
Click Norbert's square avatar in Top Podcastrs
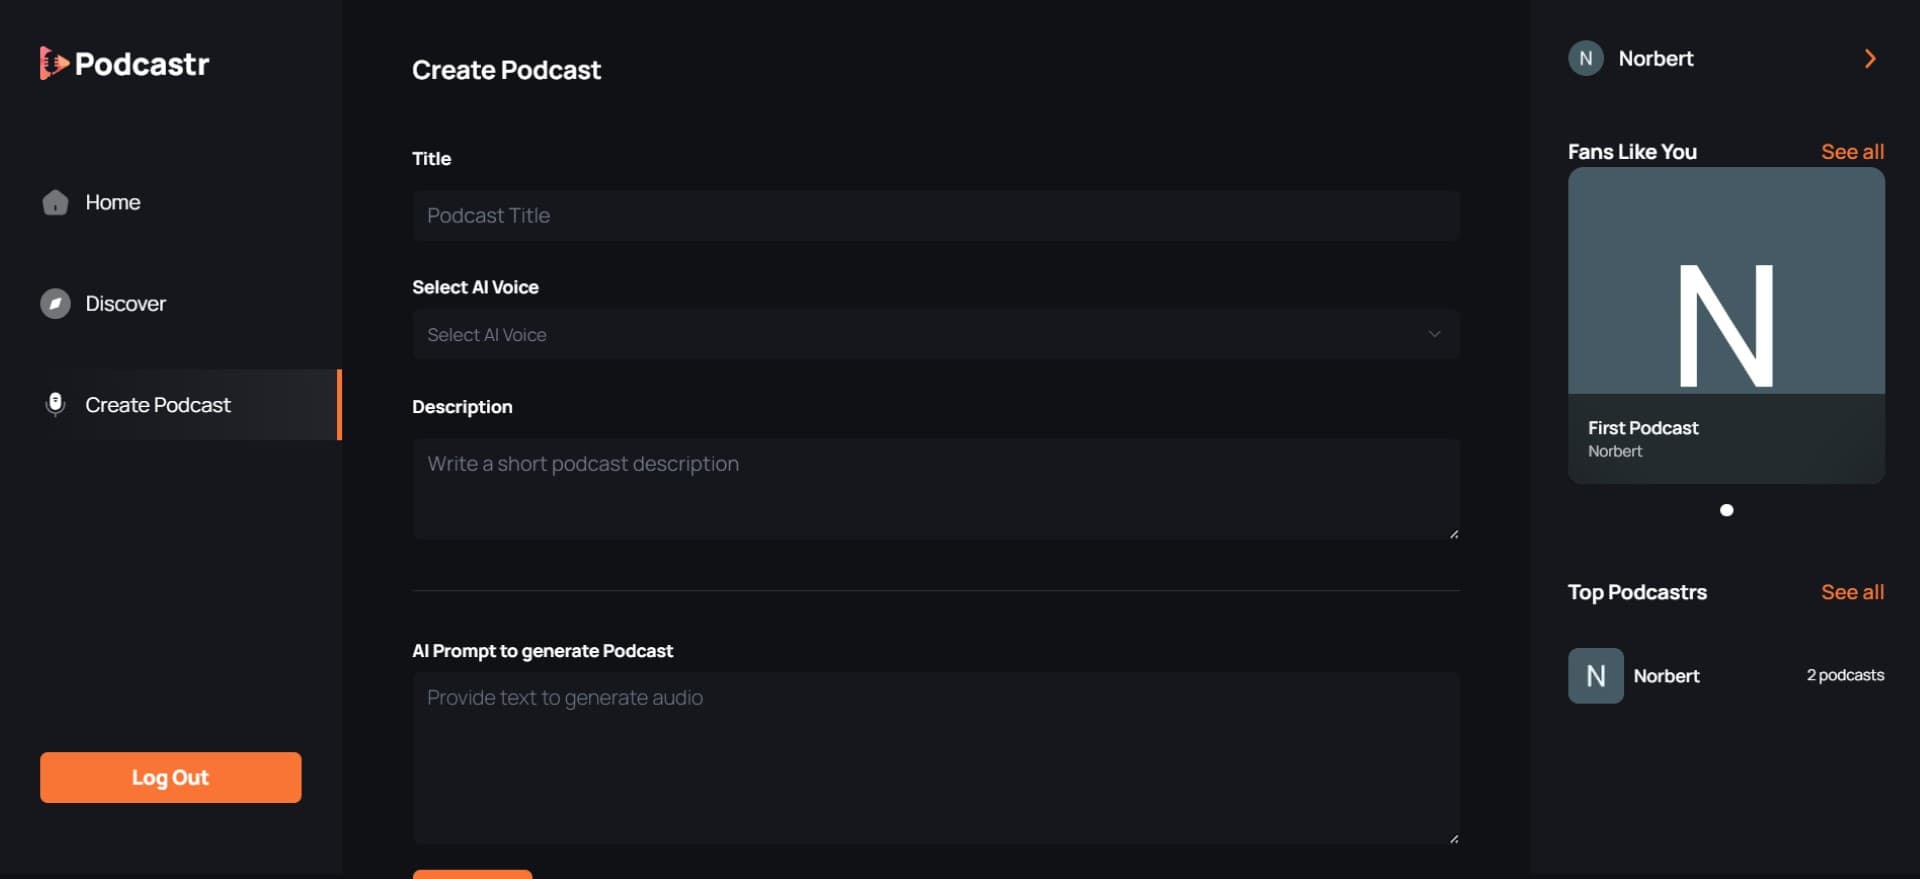(x=1595, y=676)
